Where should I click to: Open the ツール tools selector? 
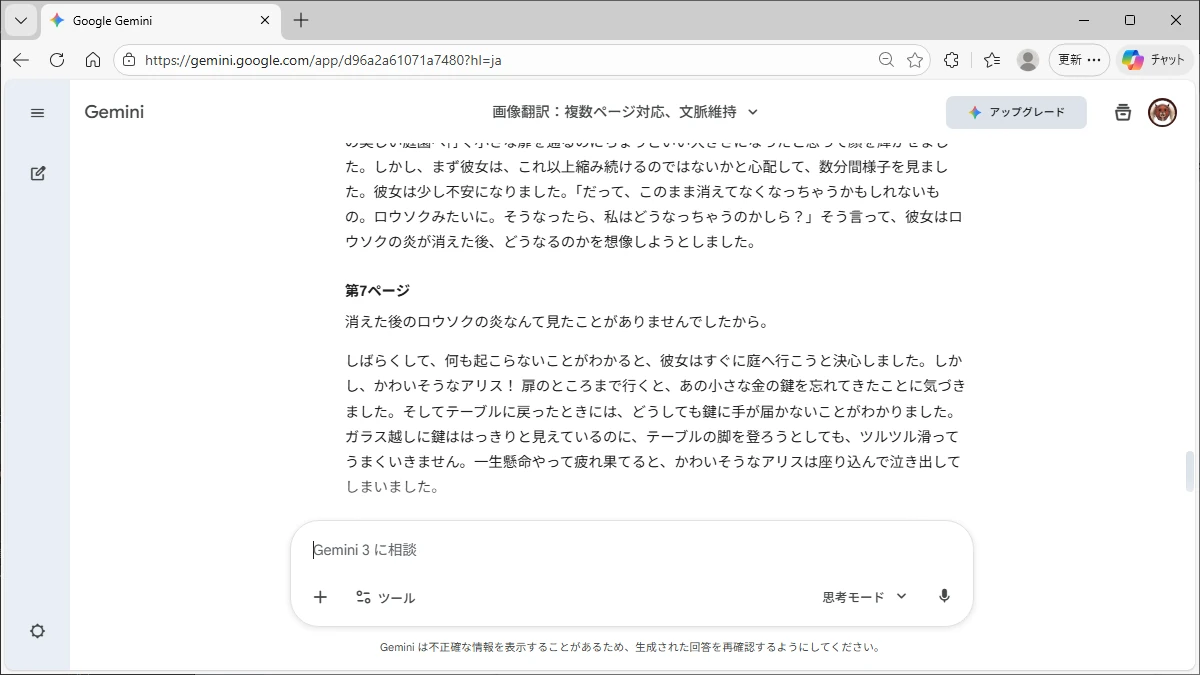pos(385,597)
